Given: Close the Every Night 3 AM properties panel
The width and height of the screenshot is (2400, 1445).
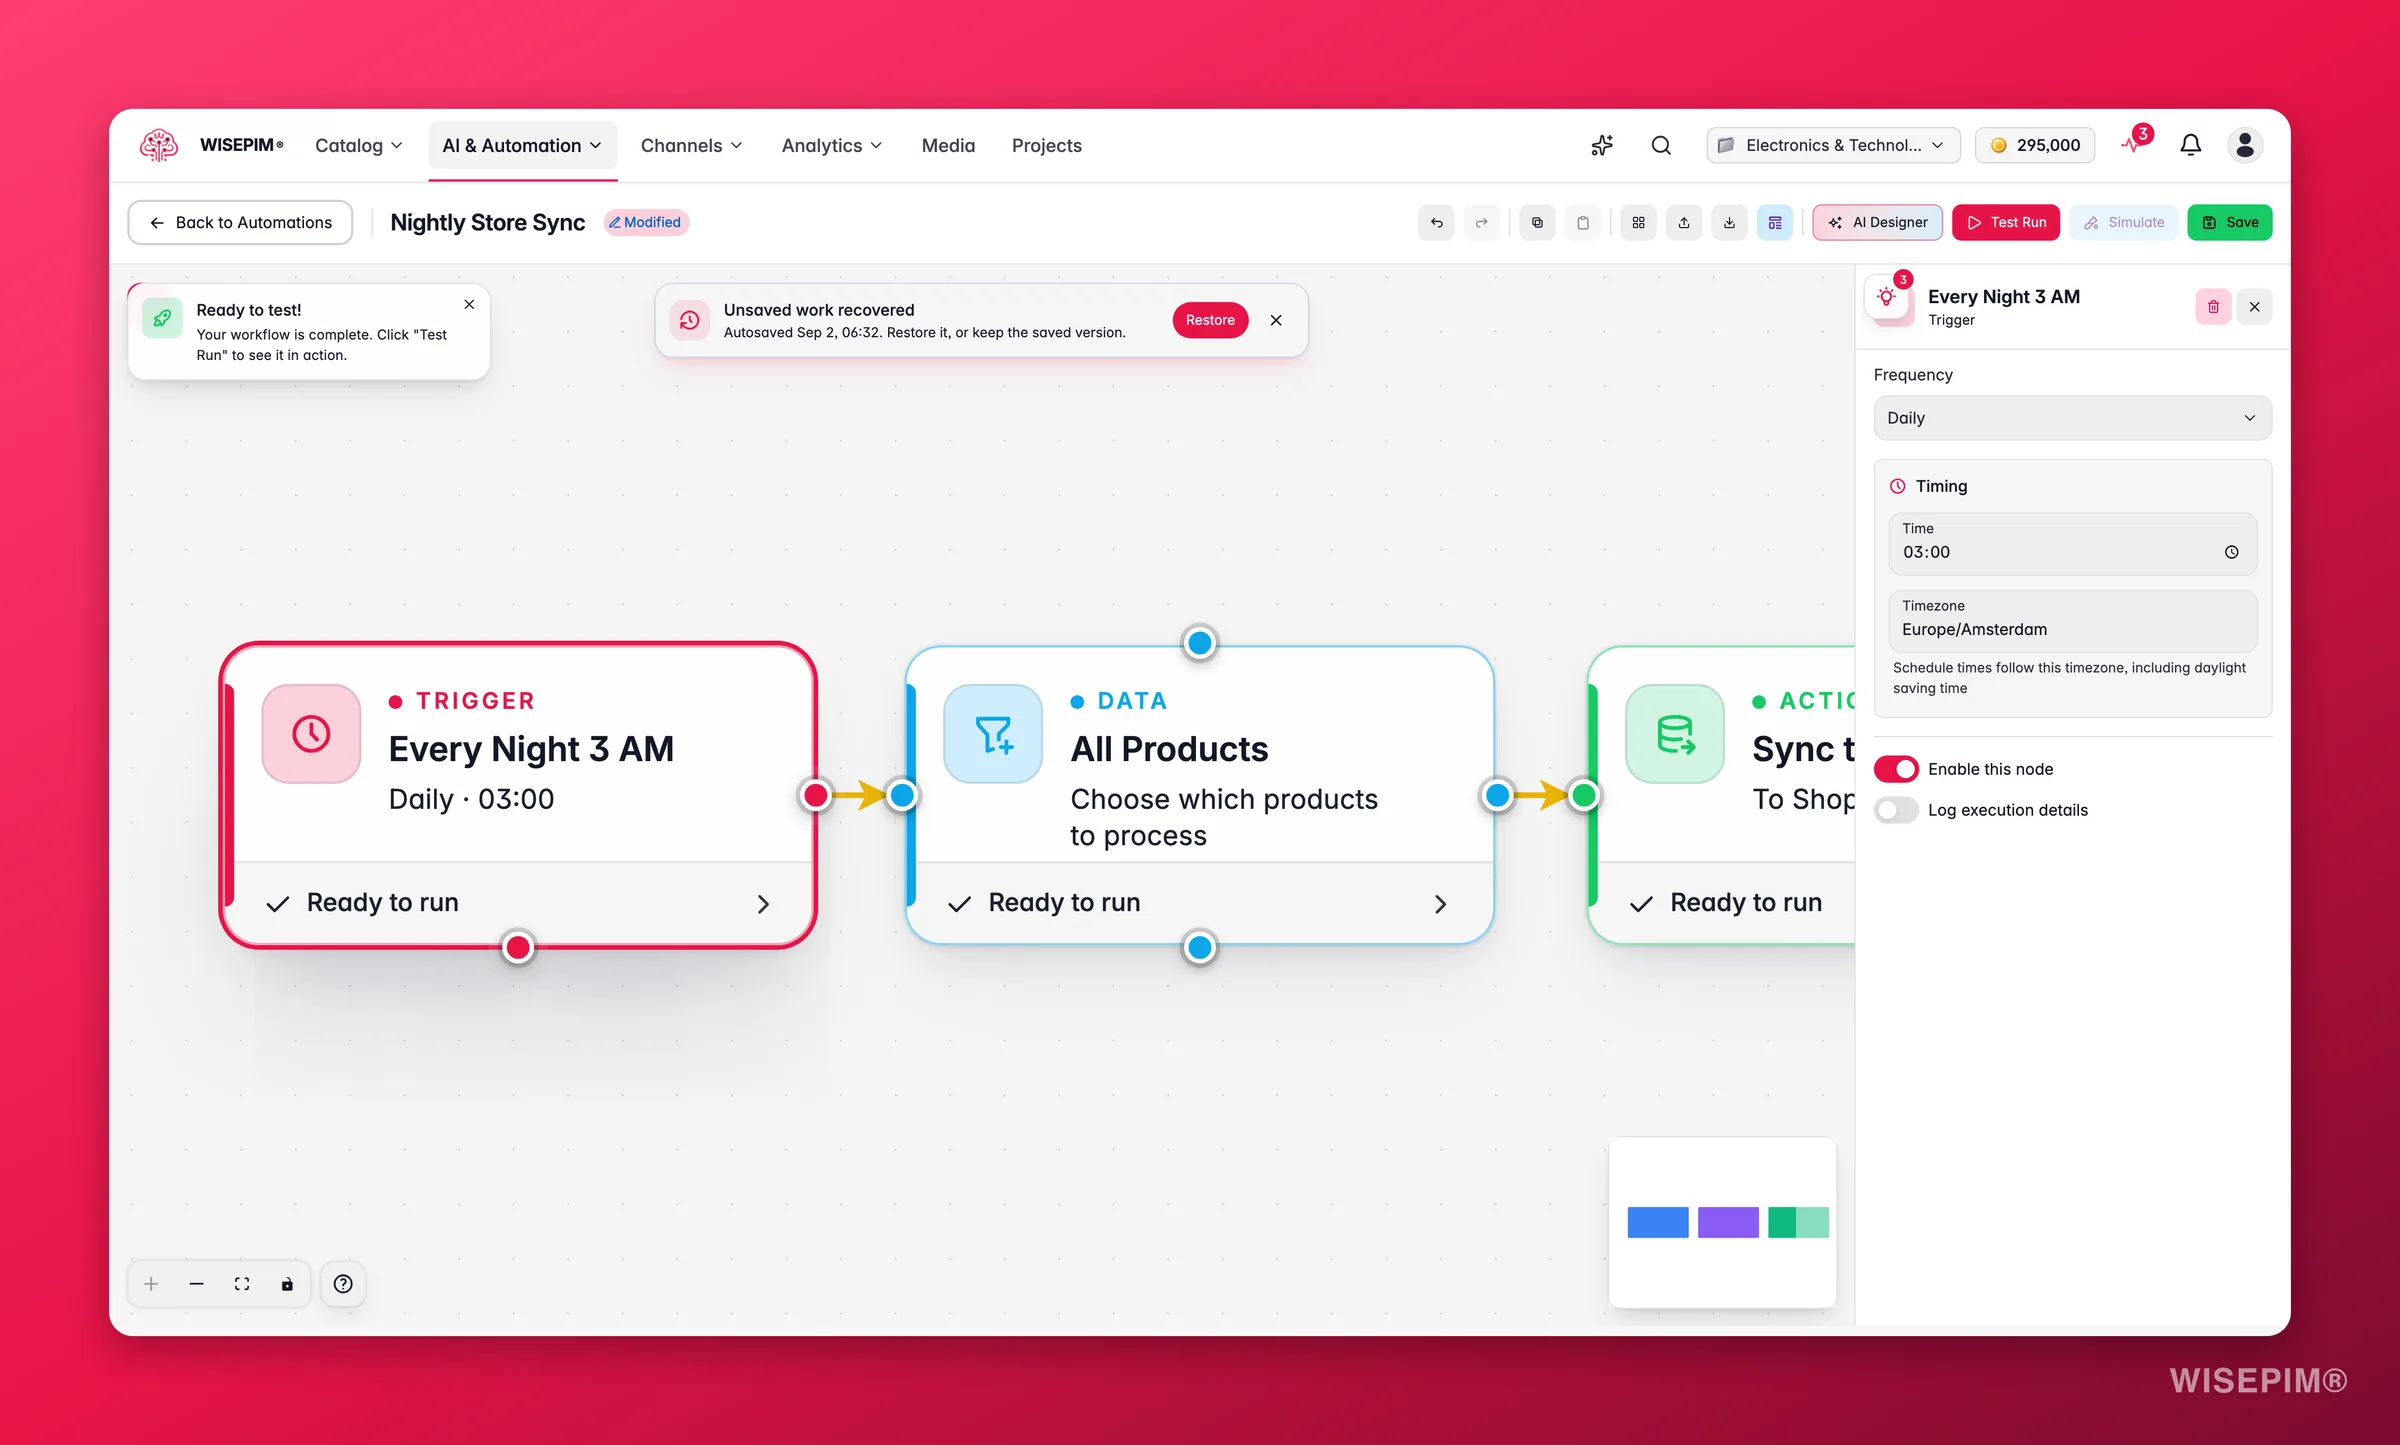Looking at the screenshot, I should [x=2254, y=307].
